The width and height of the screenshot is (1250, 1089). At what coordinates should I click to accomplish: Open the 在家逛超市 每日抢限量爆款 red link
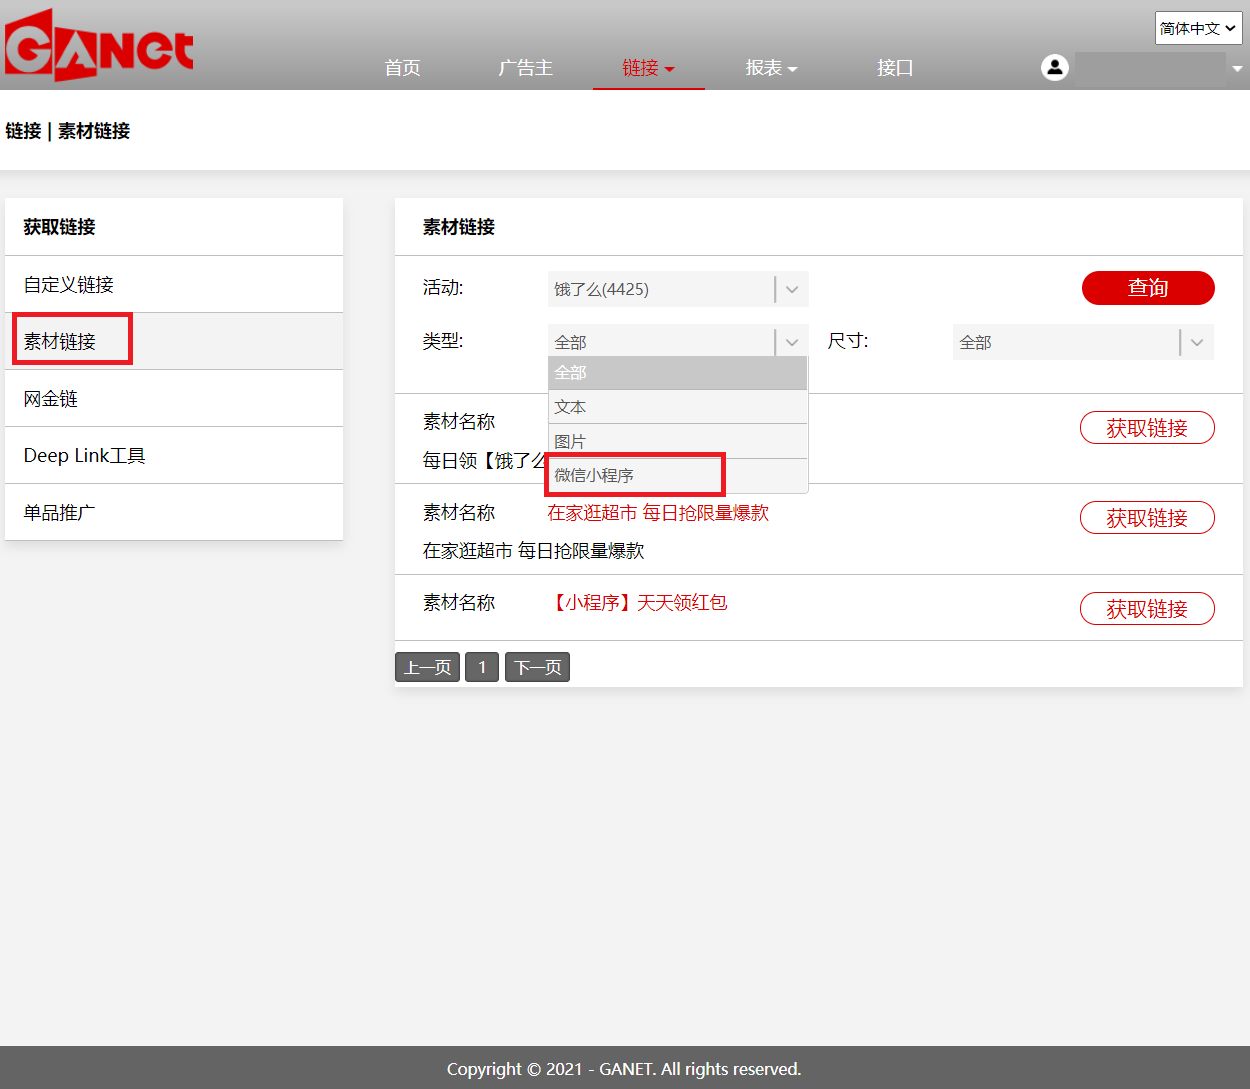point(658,512)
